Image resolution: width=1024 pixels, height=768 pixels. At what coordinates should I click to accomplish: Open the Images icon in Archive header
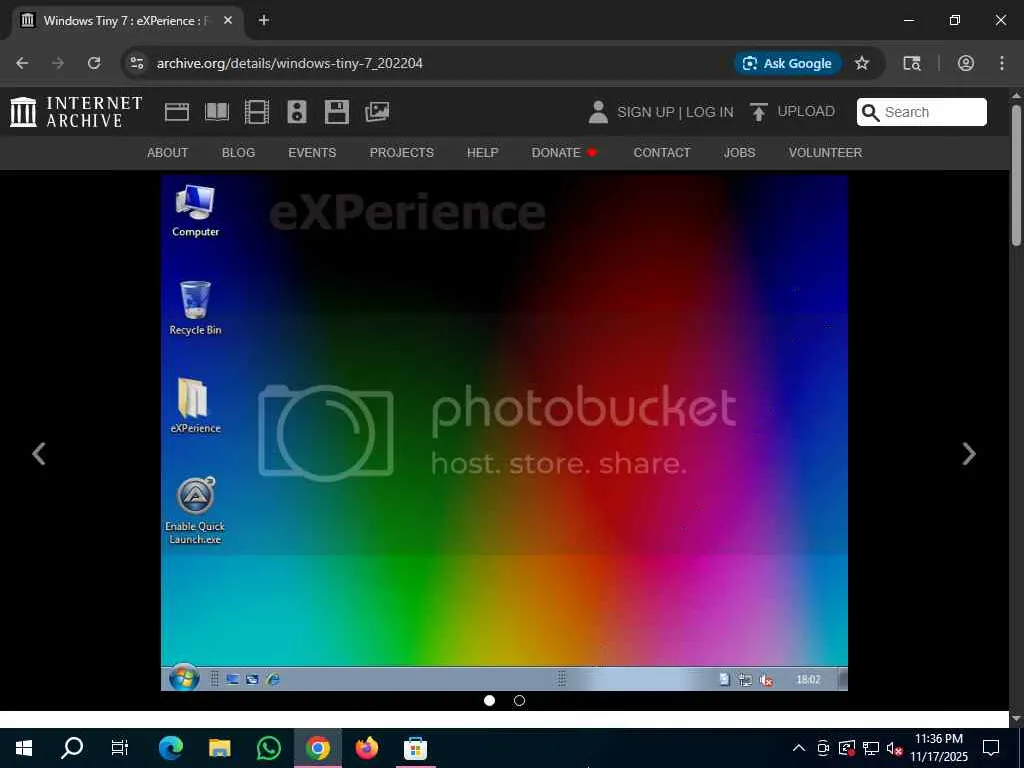tap(377, 112)
